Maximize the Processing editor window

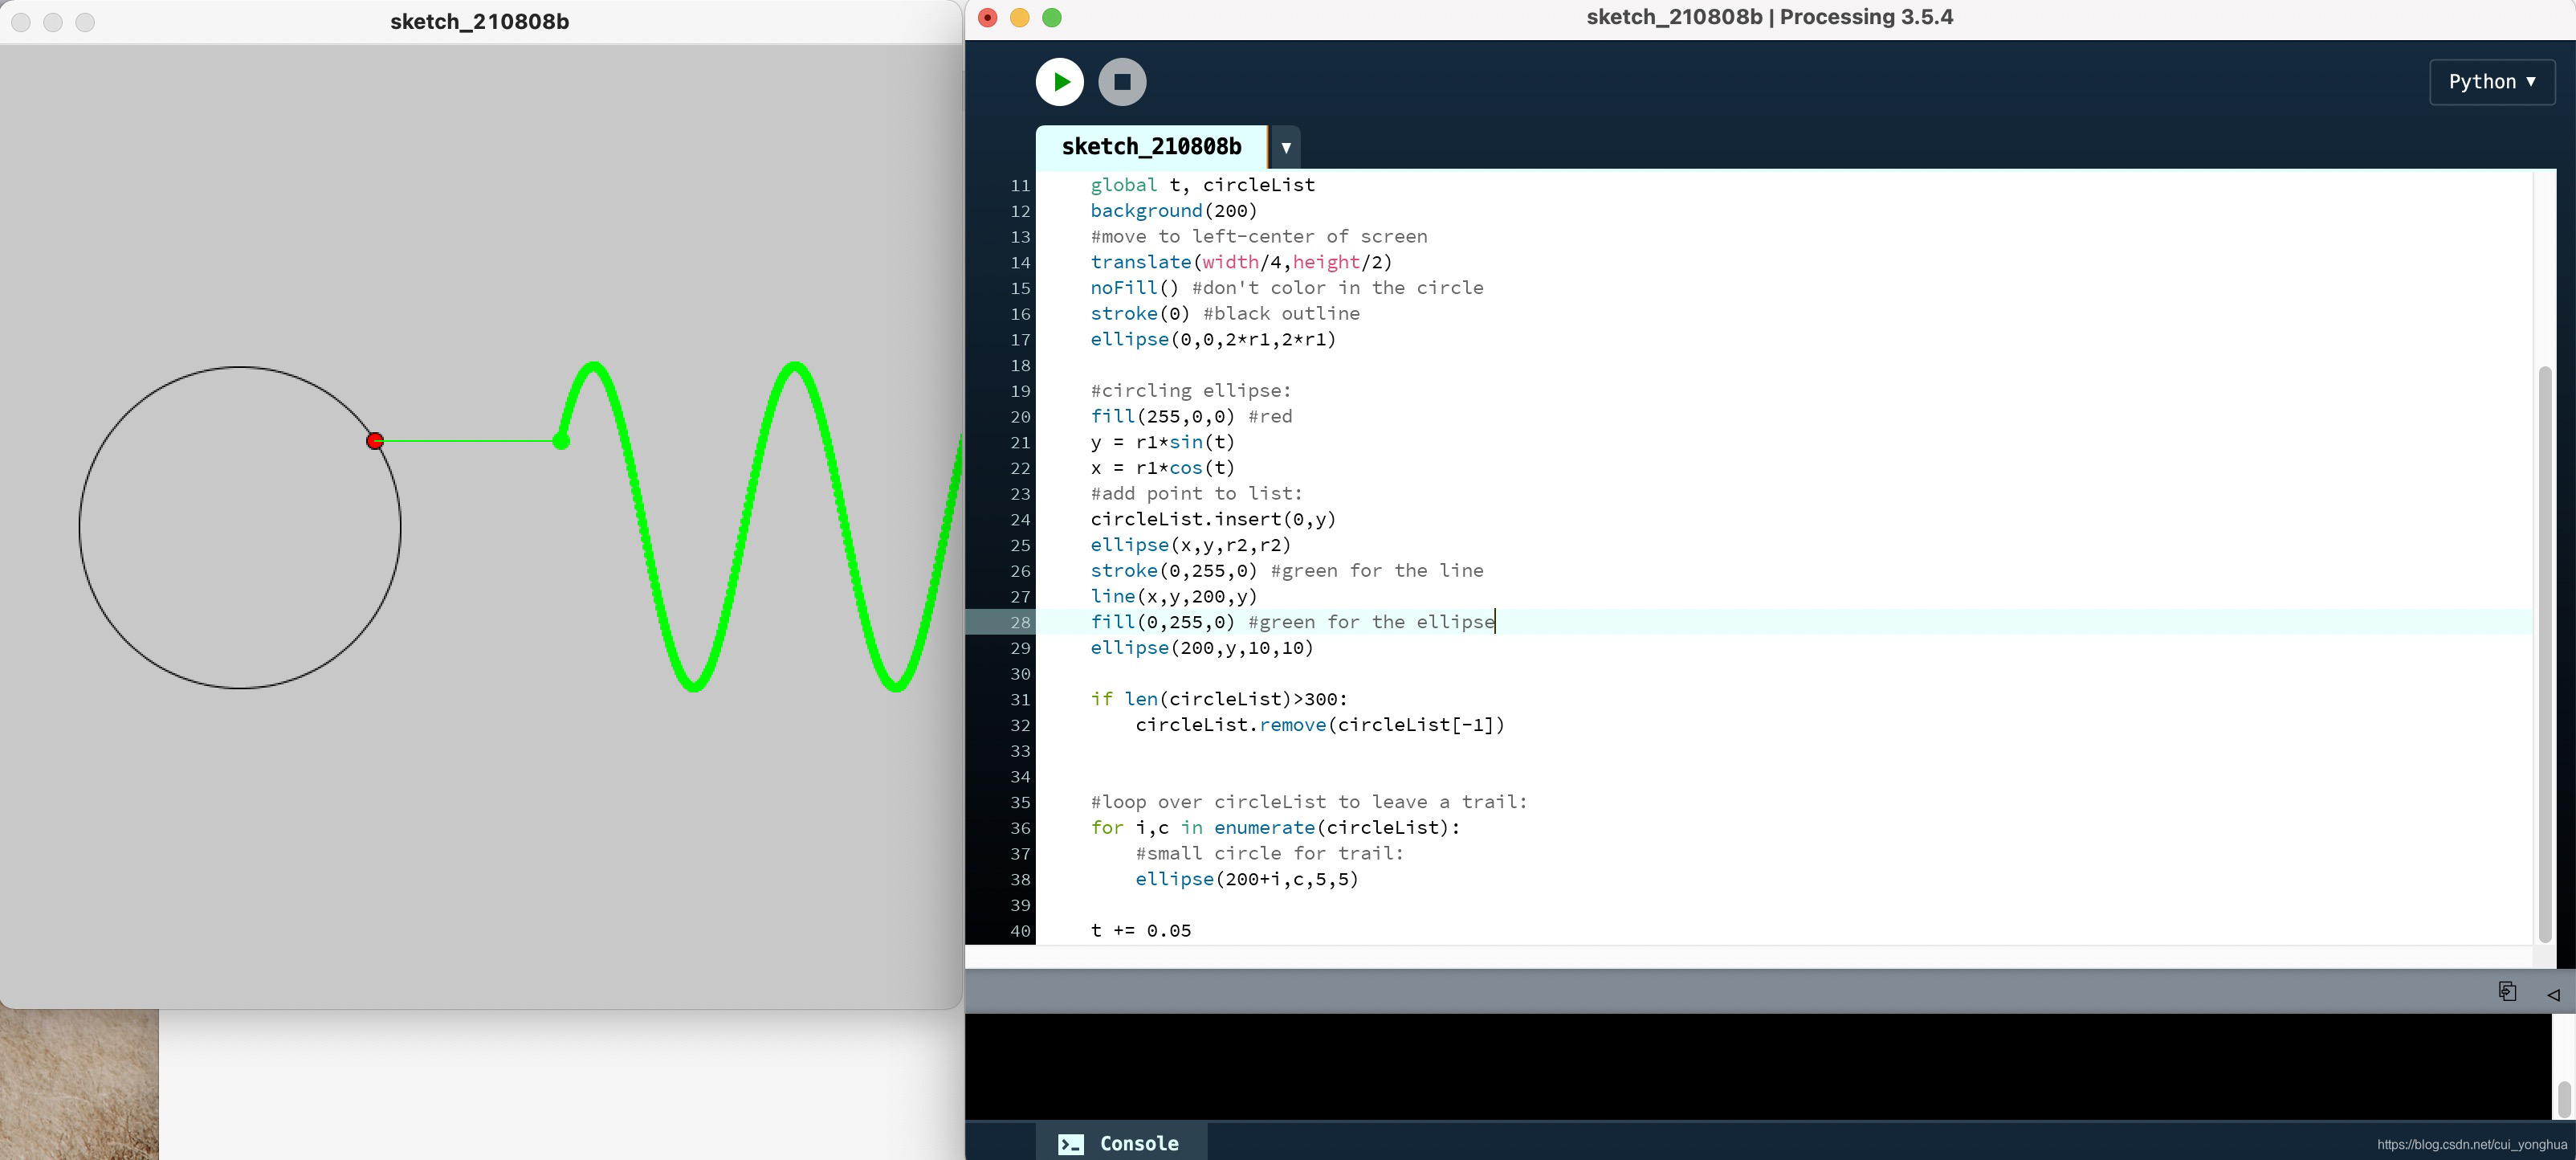pyautogui.click(x=1051, y=17)
